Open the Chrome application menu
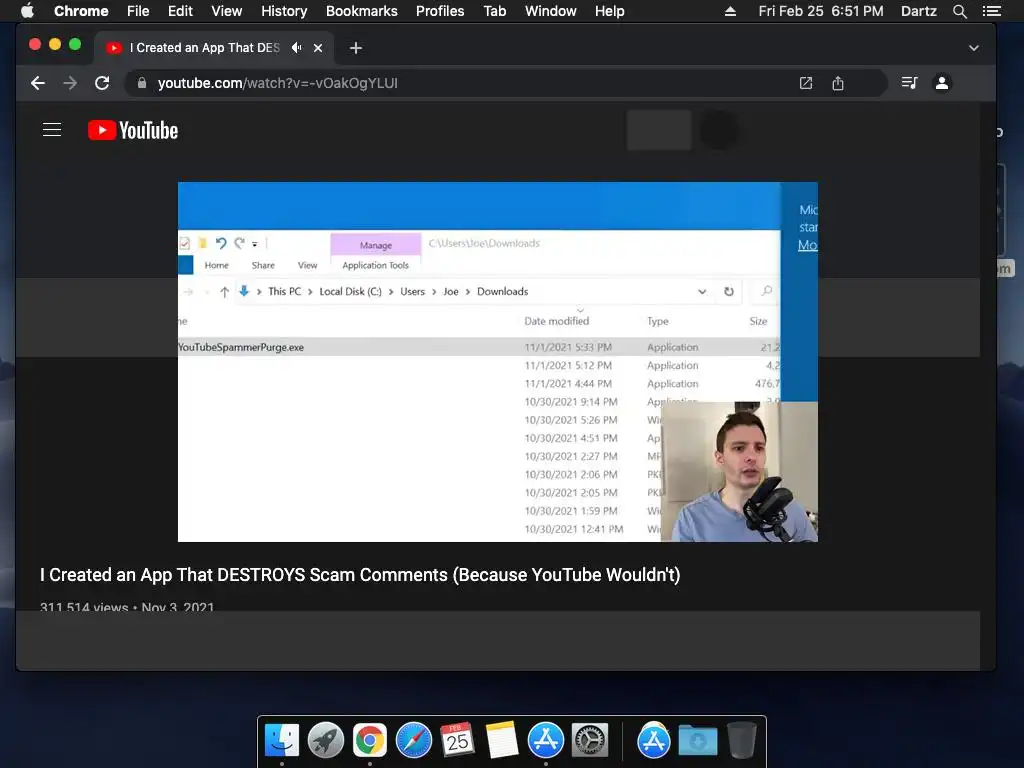This screenshot has height=768, width=1024. point(81,11)
